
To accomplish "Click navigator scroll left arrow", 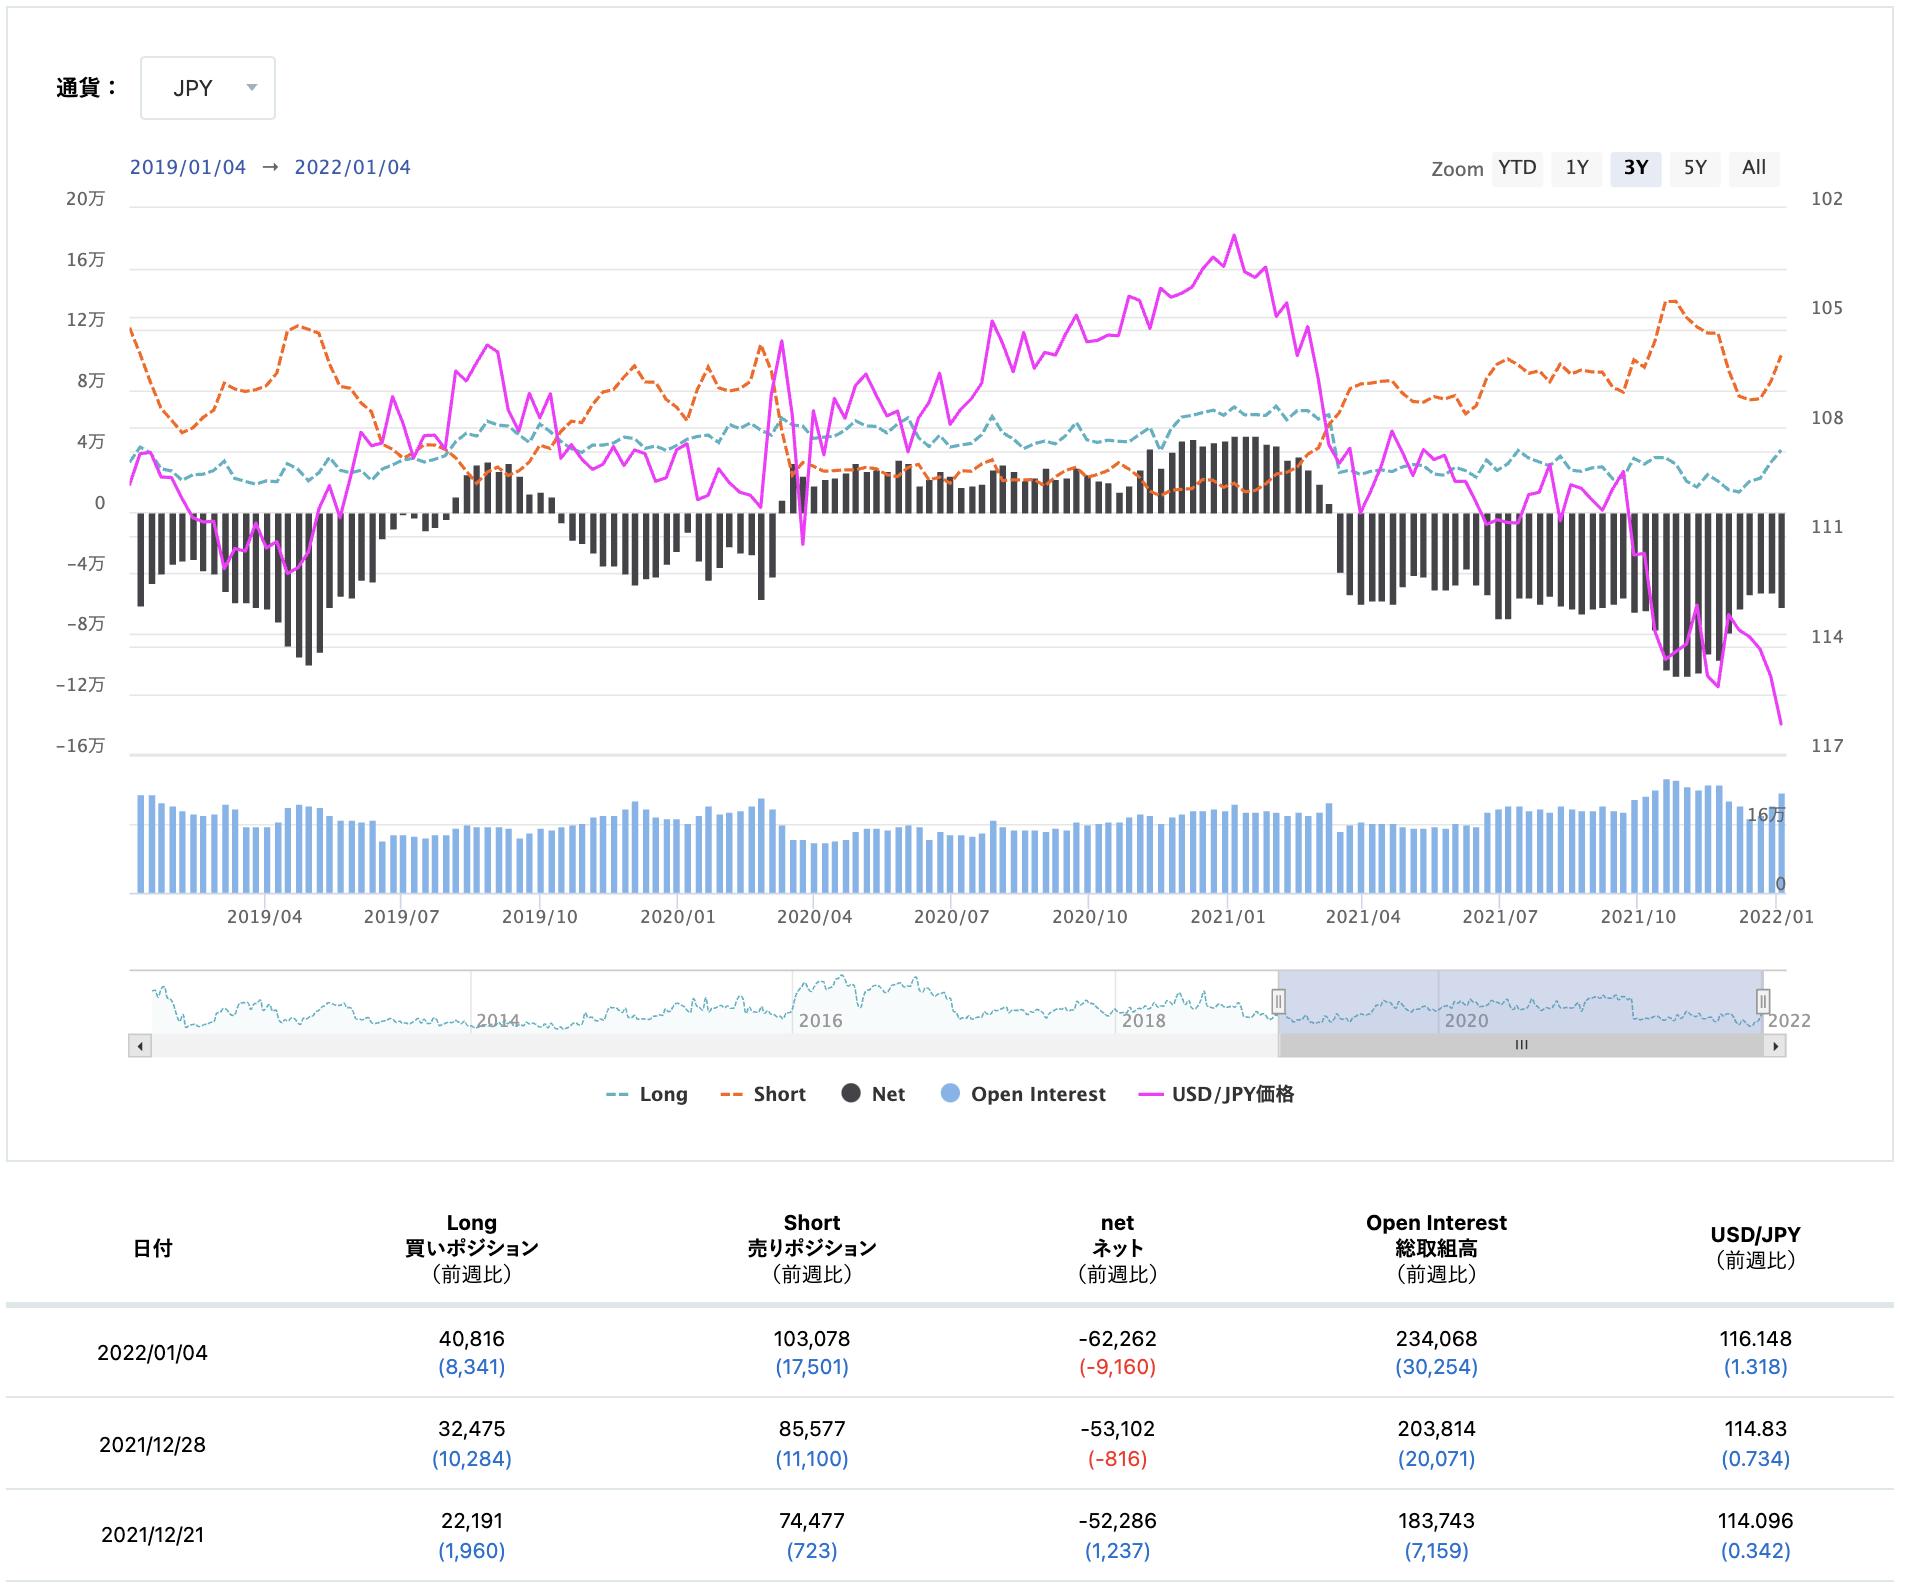I will (140, 1046).
